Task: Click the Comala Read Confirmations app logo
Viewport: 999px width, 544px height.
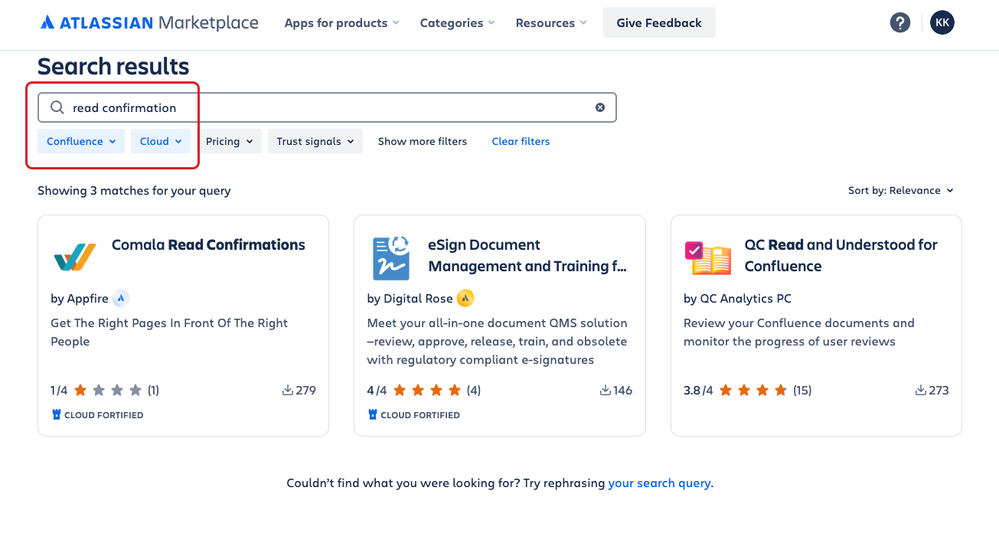Action: click(75, 257)
